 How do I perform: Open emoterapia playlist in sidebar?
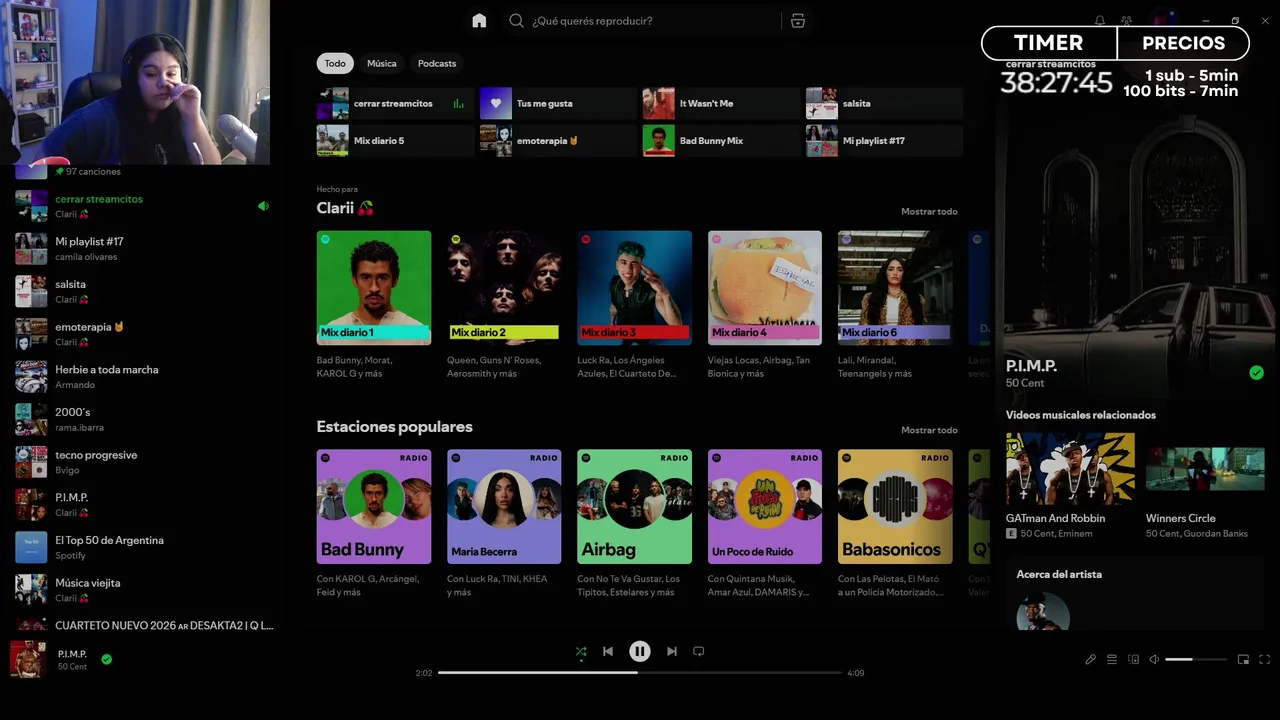coord(144,334)
